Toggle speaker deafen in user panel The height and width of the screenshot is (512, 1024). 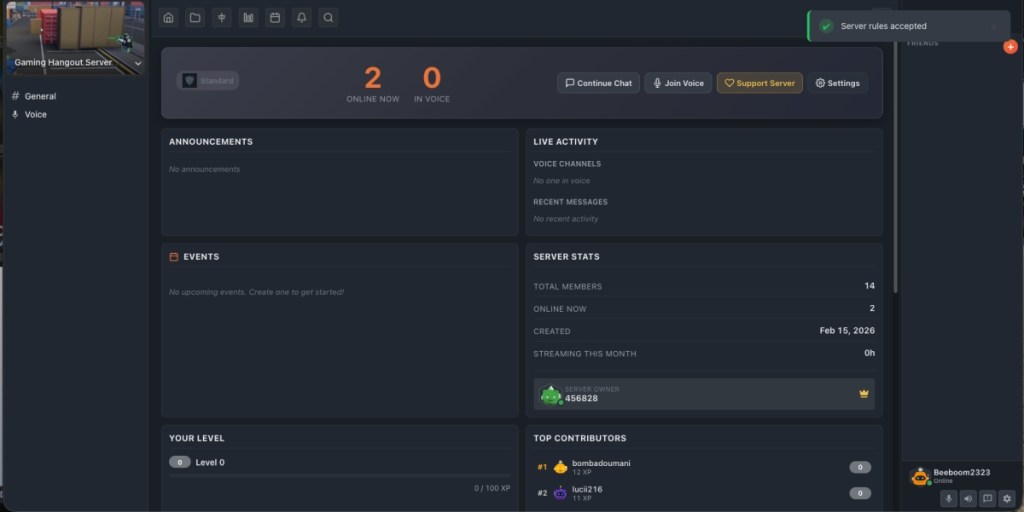pyautogui.click(x=968, y=498)
